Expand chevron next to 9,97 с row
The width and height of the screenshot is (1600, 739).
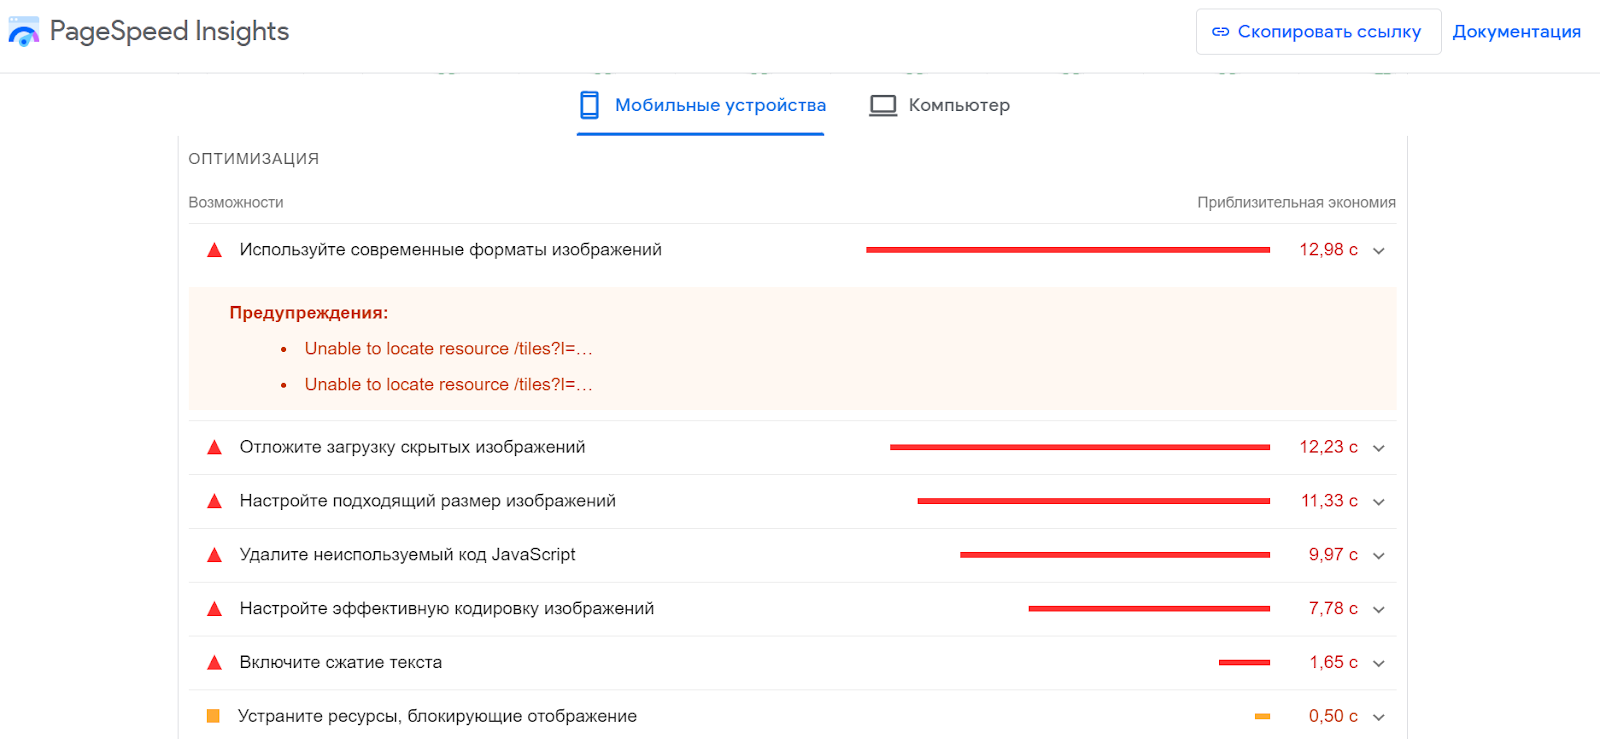[x=1379, y=556]
